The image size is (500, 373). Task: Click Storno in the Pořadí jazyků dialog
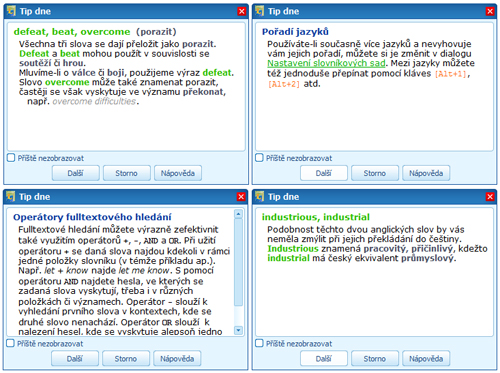click(x=375, y=173)
